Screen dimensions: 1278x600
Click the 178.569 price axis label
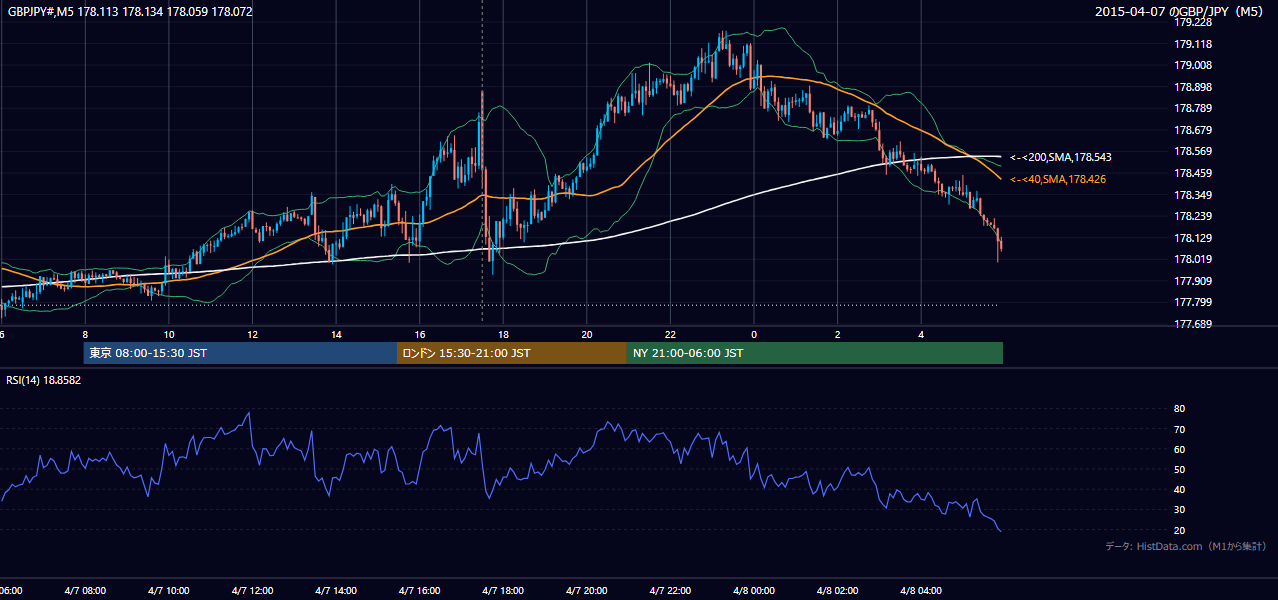(1193, 151)
